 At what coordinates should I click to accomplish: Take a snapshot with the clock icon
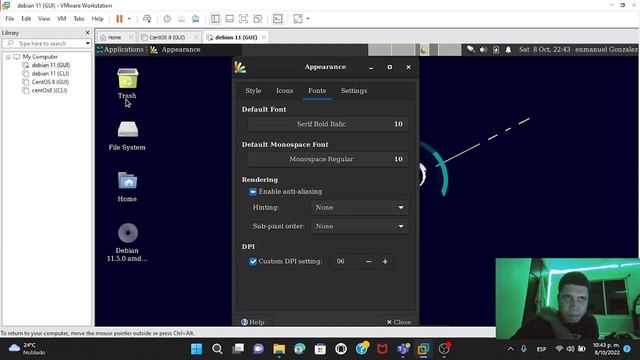167,19
